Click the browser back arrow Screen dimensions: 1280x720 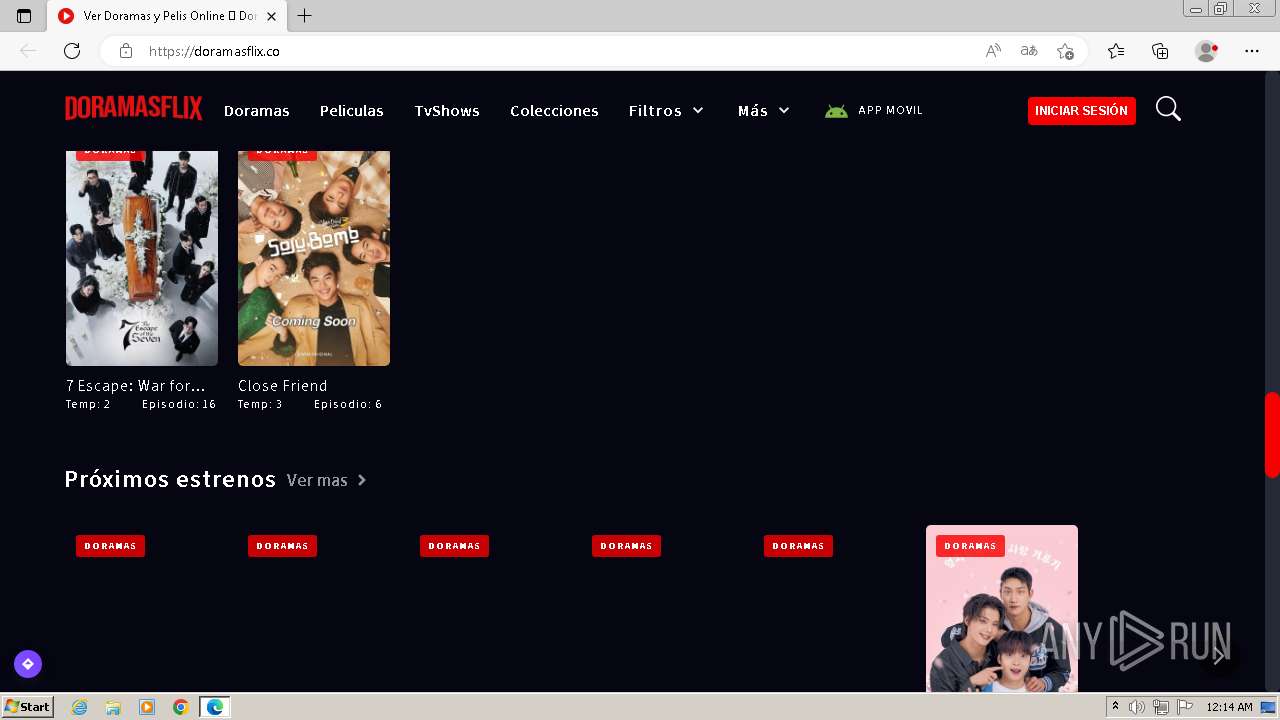(x=28, y=51)
